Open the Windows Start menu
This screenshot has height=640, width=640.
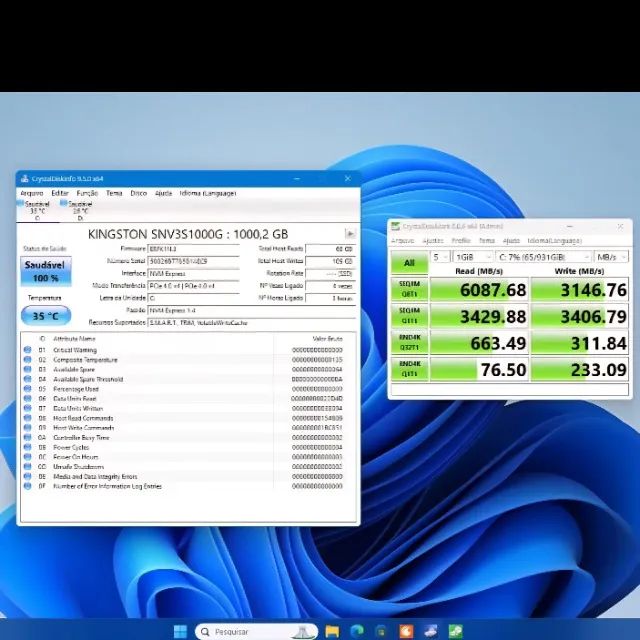(180, 631)
